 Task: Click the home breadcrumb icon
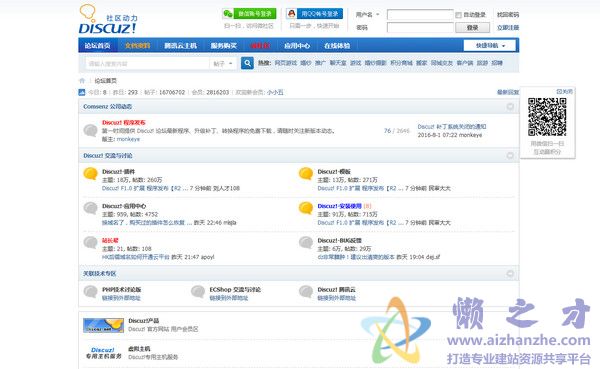[x=82, y=81]
